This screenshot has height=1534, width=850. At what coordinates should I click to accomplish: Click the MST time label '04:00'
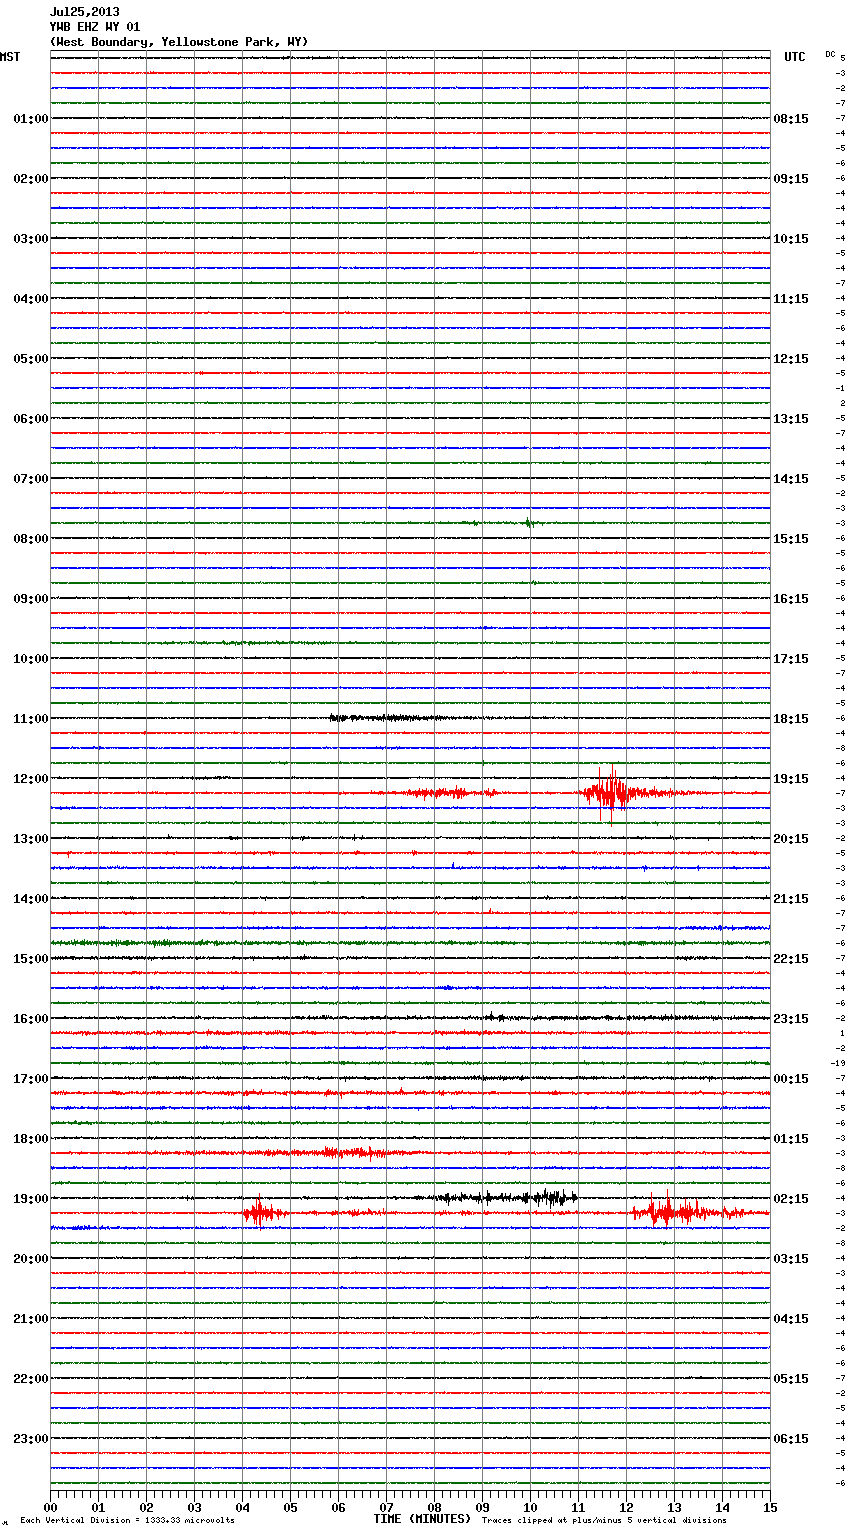pyautogui.click(x=31, y=299)
